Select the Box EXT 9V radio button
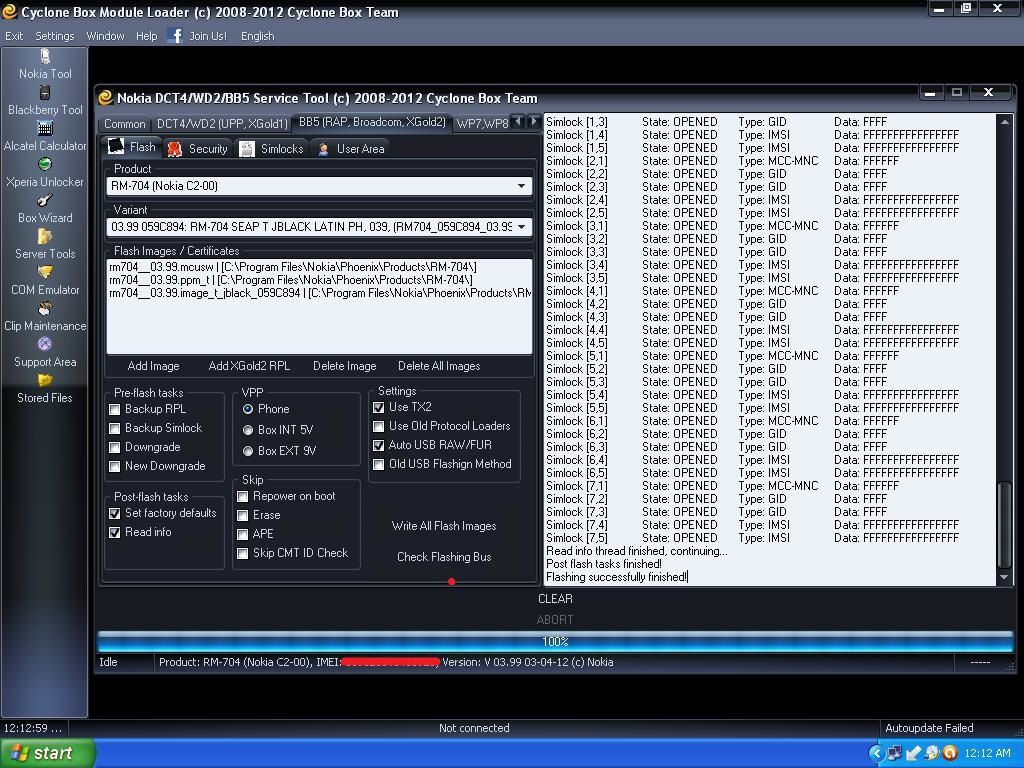This screenshot has height=768, width=1024. 248,451
